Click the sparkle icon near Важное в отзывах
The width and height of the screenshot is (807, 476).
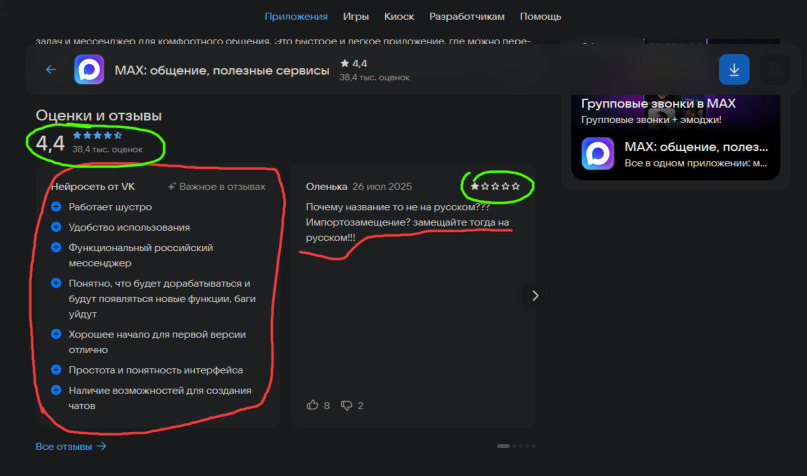(172, 186)
